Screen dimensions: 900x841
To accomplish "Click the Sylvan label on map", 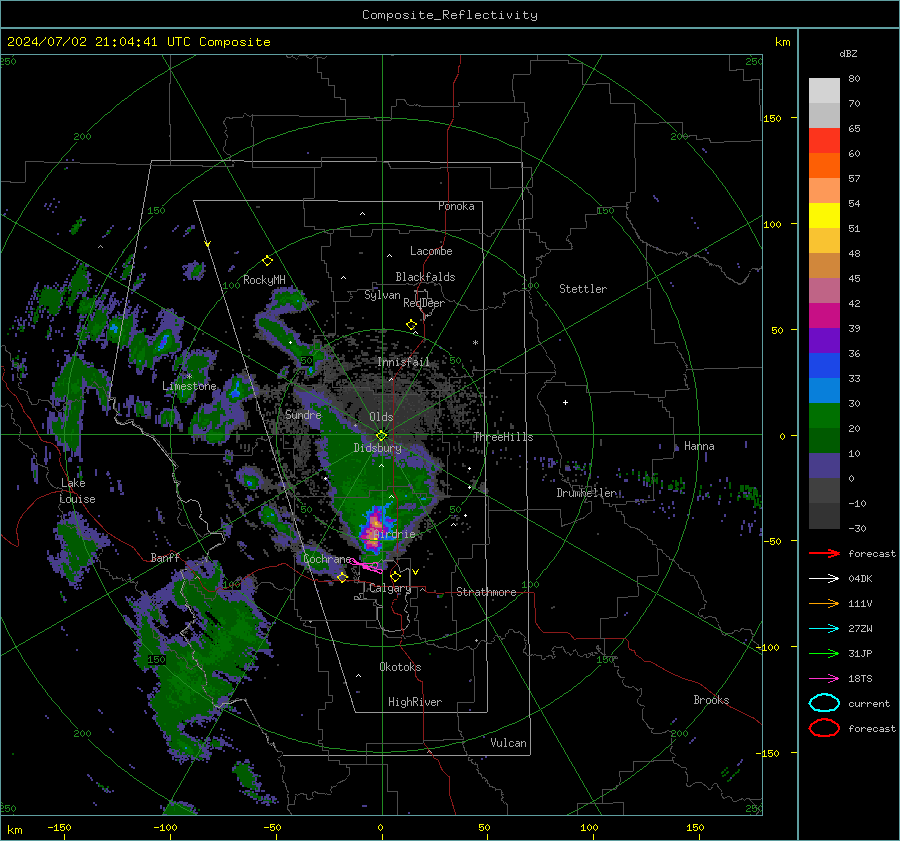I will point(382,295).
